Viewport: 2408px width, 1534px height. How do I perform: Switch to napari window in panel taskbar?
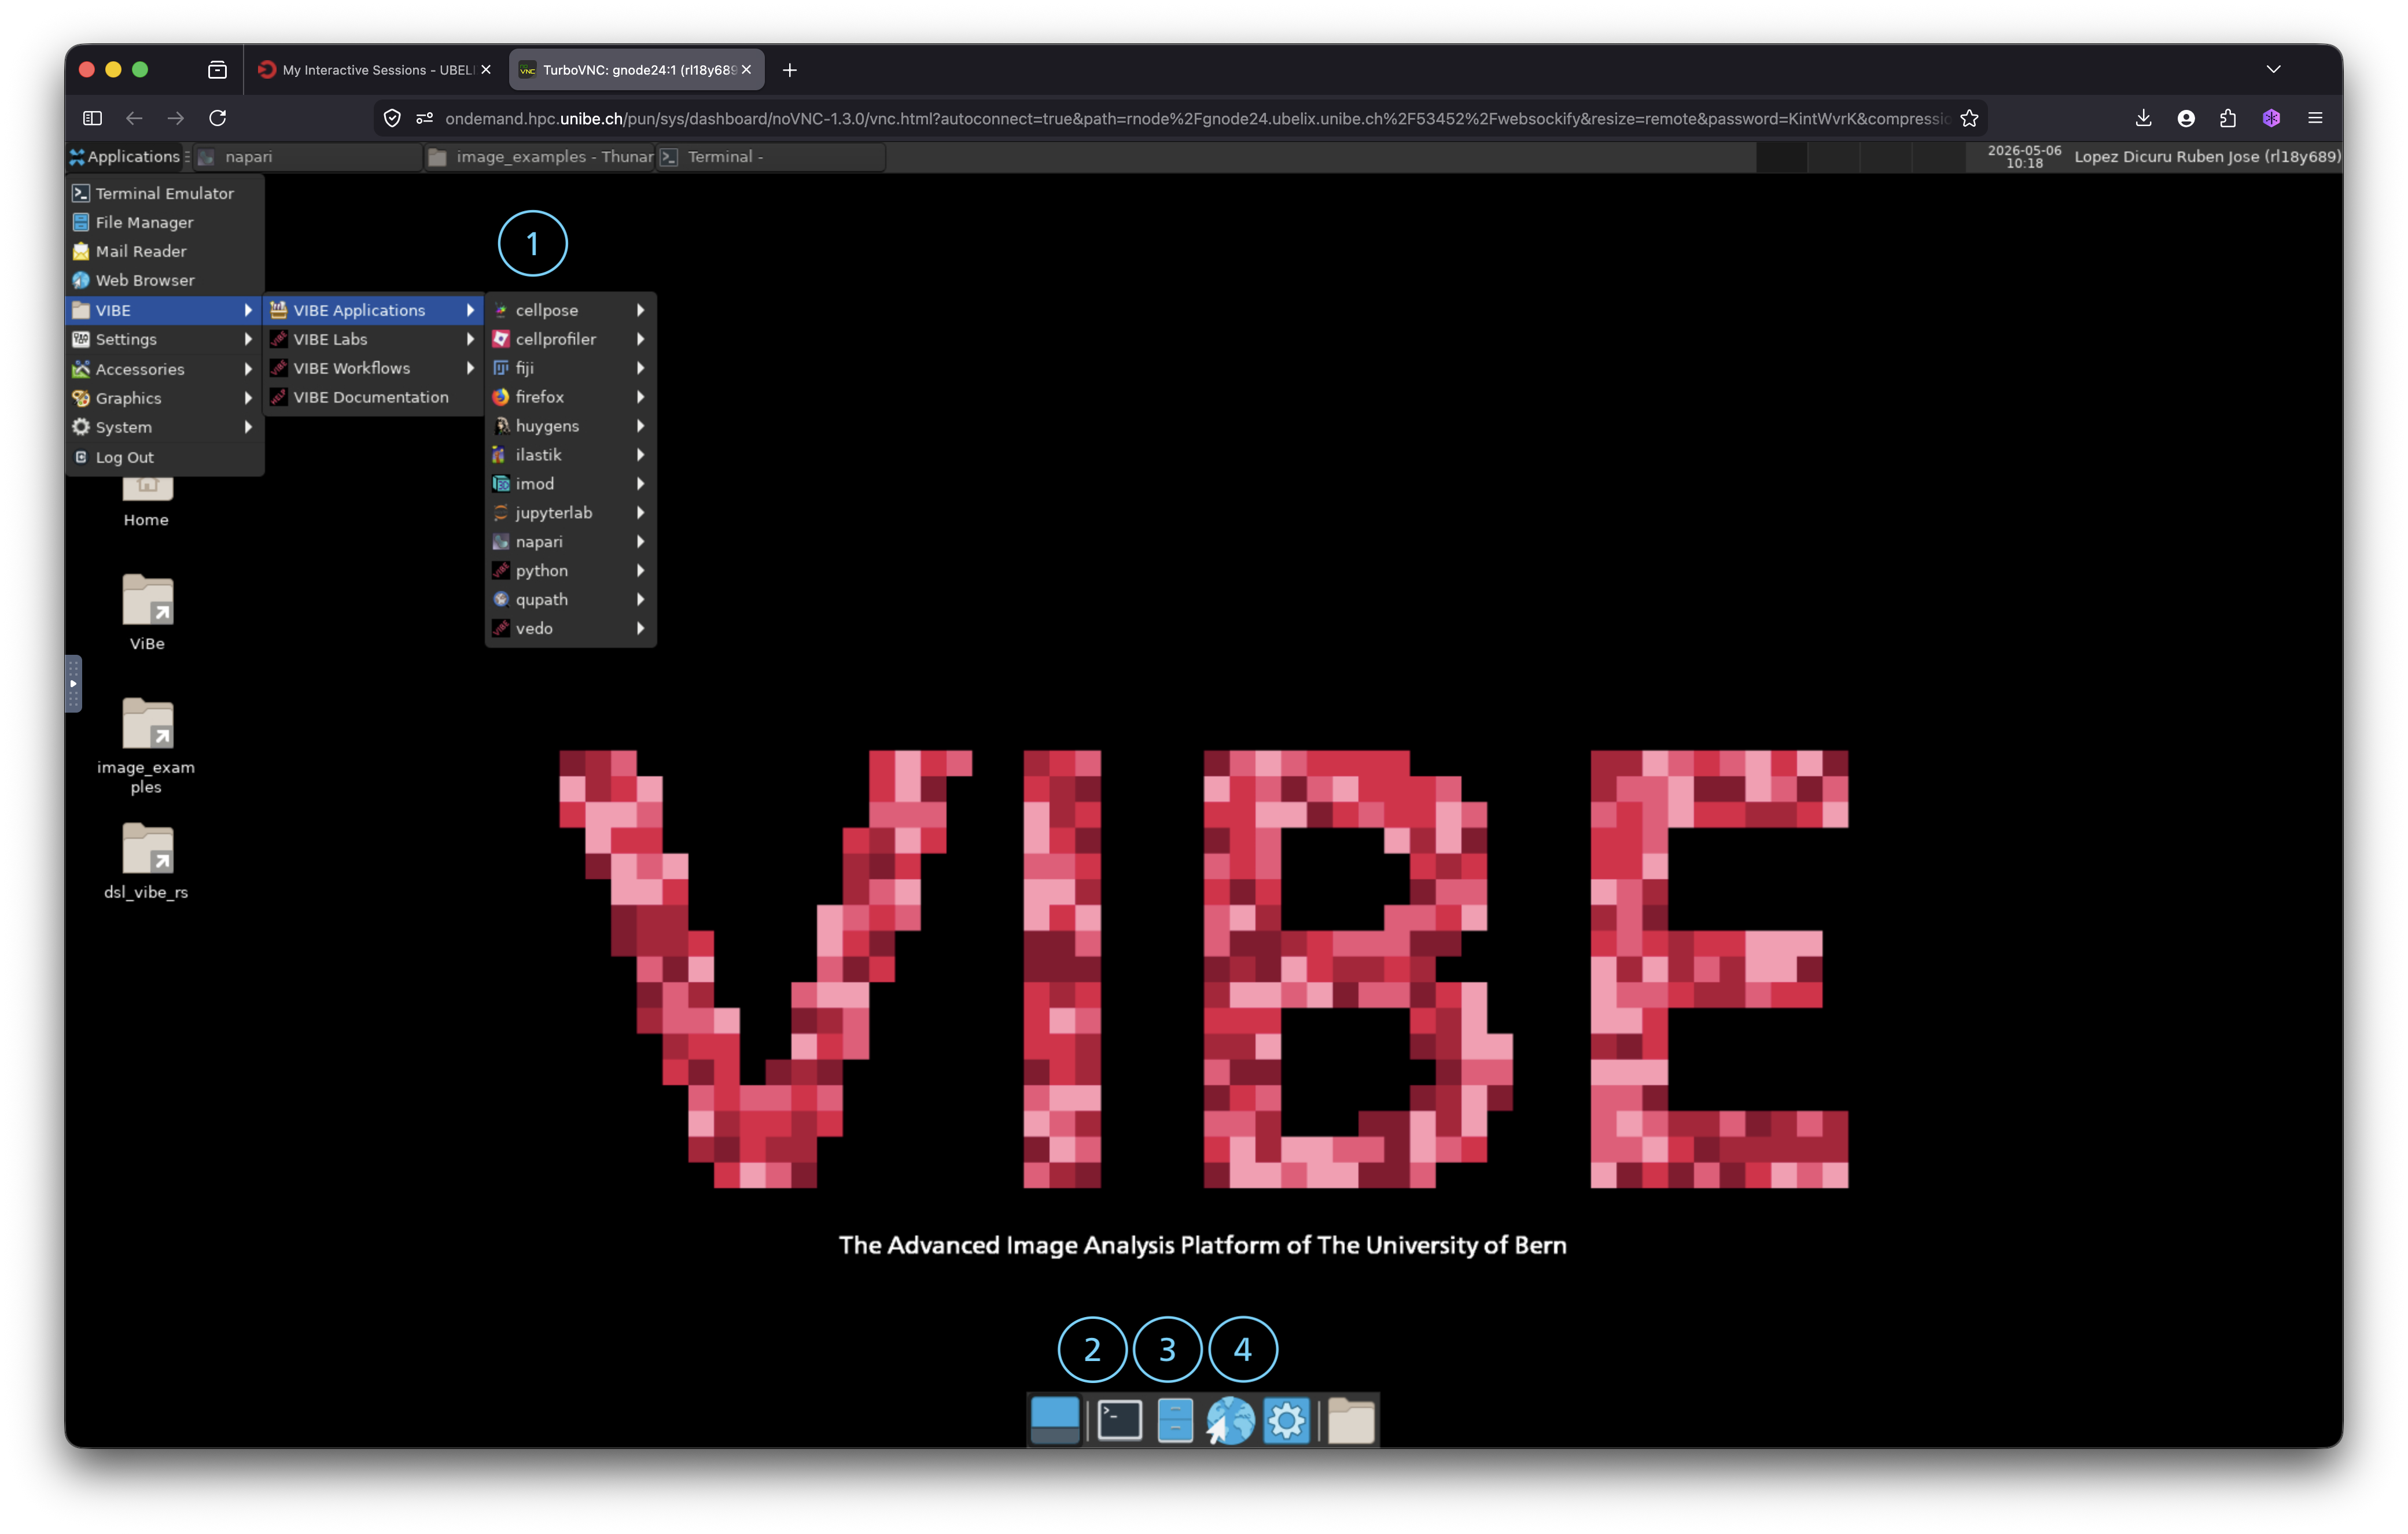[x=308, y=156]
